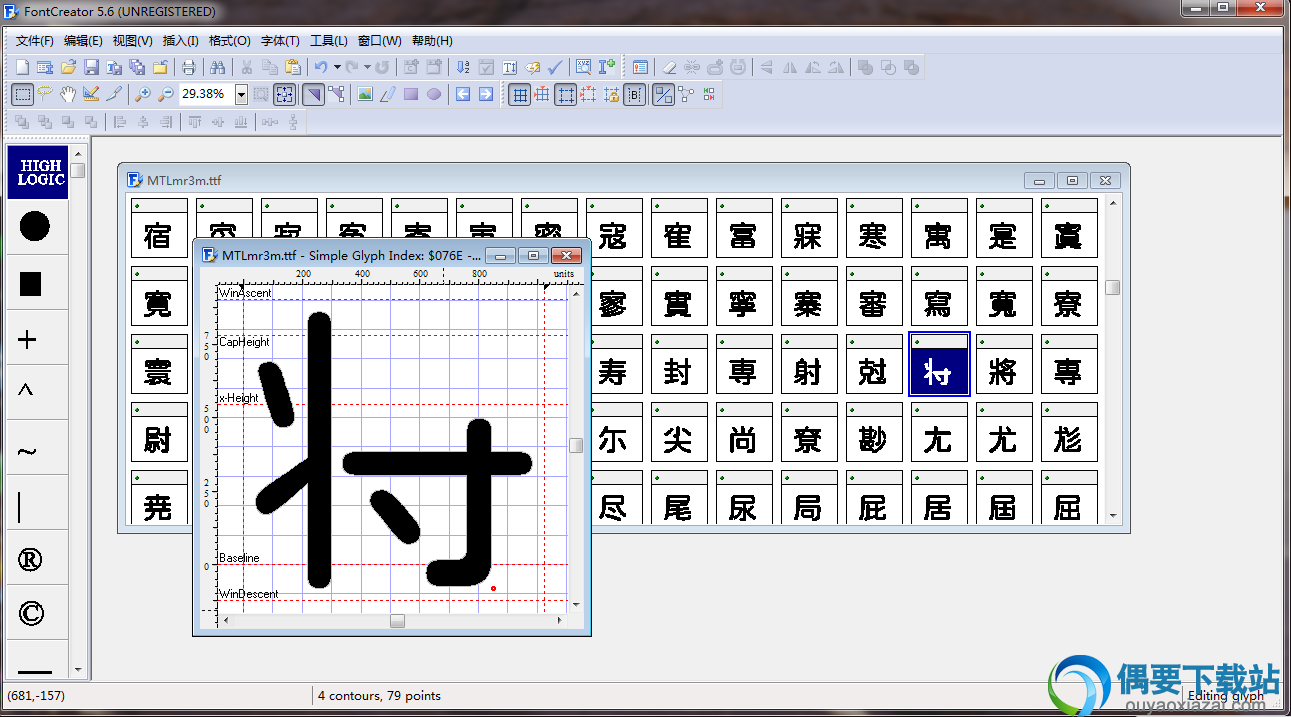Toggle snap to grid button
Image resolution: width=1291 pixels, height=717 pixels.
[x=542, y=94]
